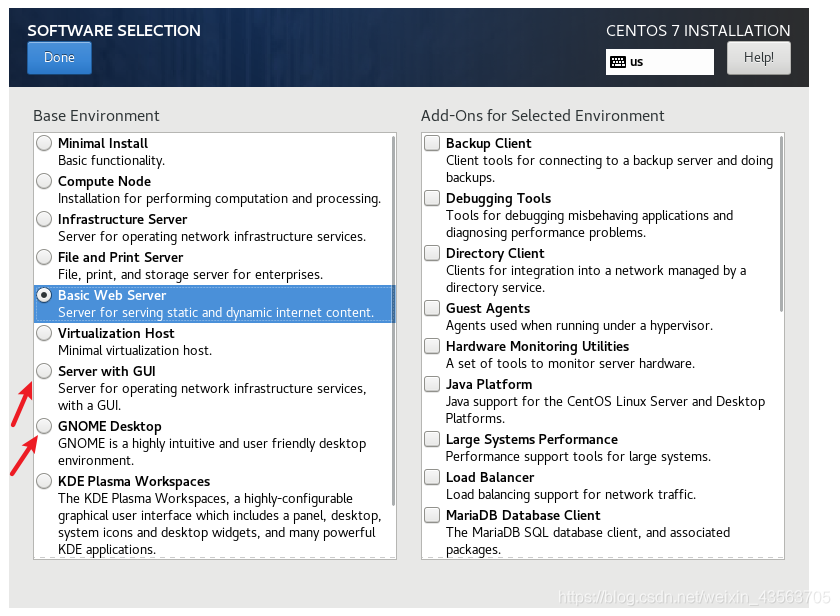Image resolution: width=840 pixels, height=616 pixels.
Task: Enable the Large Systems Performance checkbox
Action: pos(432,439)
